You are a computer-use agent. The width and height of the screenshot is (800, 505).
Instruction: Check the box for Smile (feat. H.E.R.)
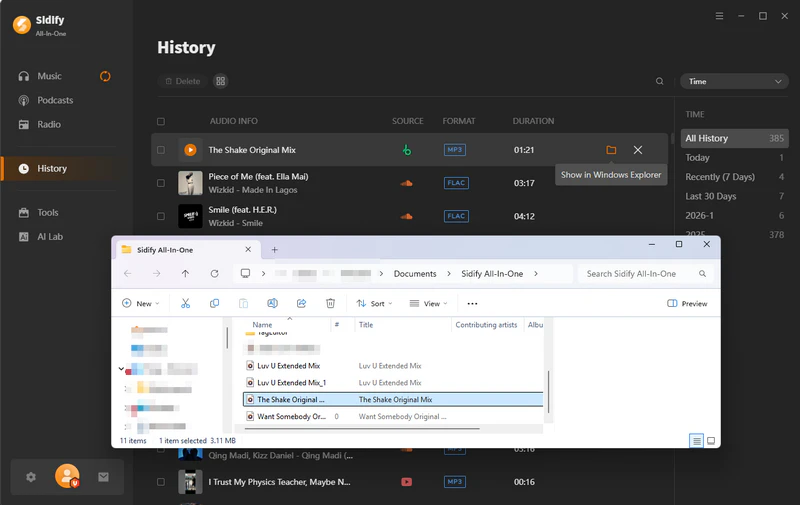tap(160, 216)
